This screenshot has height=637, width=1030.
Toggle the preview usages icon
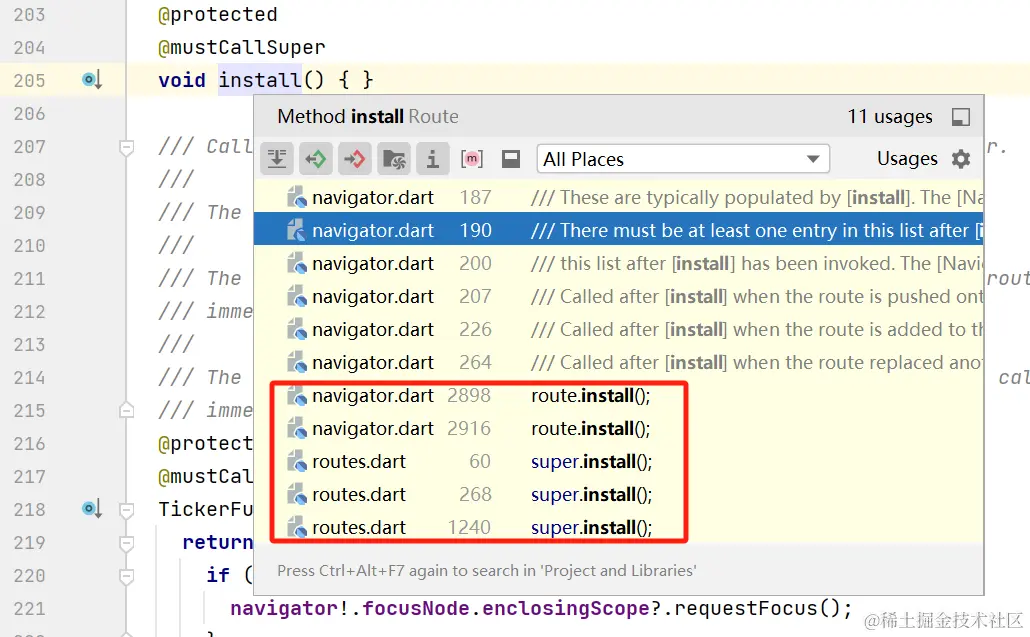coord(511,159)
